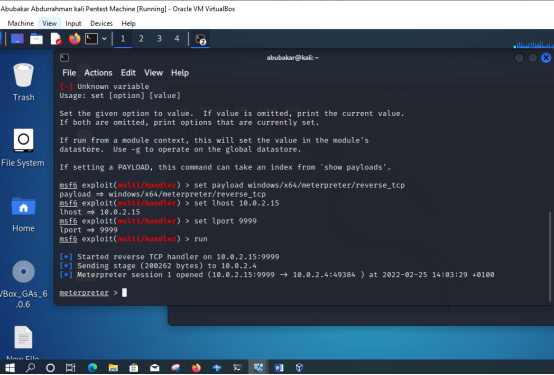Viewport: 554px width, 375px height.
Task: Launch Firefox from the Kali panel
Action: point(74,39)
